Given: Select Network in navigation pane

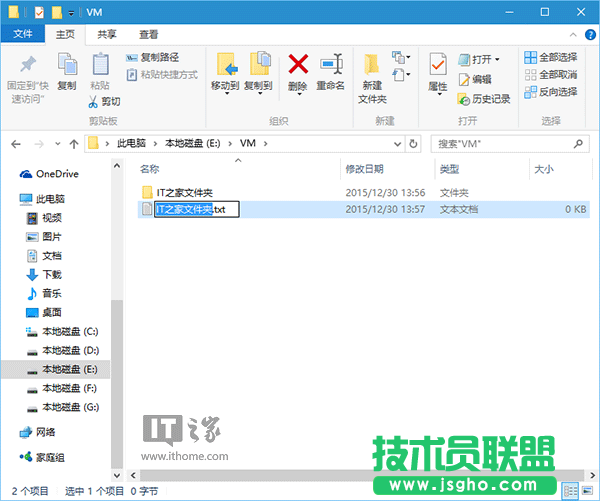Looking at the screenshot, I should (38, 432).
